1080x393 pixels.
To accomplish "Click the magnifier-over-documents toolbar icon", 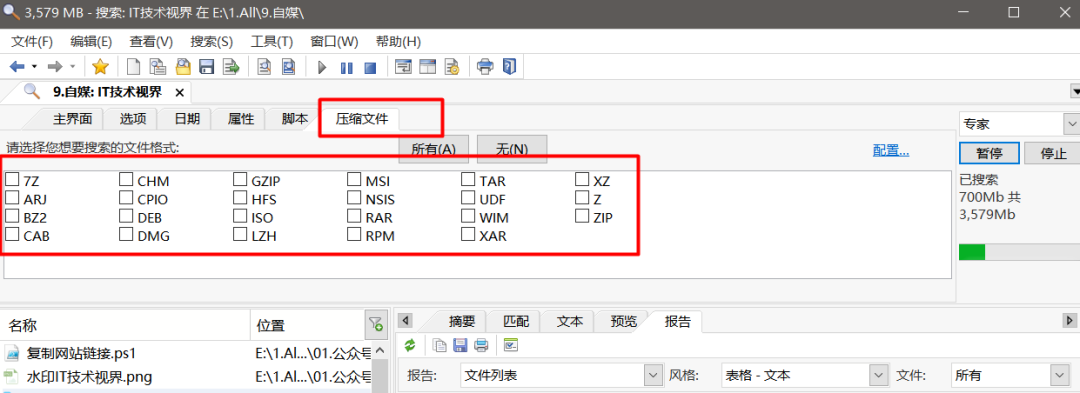I will click(158, 67).
